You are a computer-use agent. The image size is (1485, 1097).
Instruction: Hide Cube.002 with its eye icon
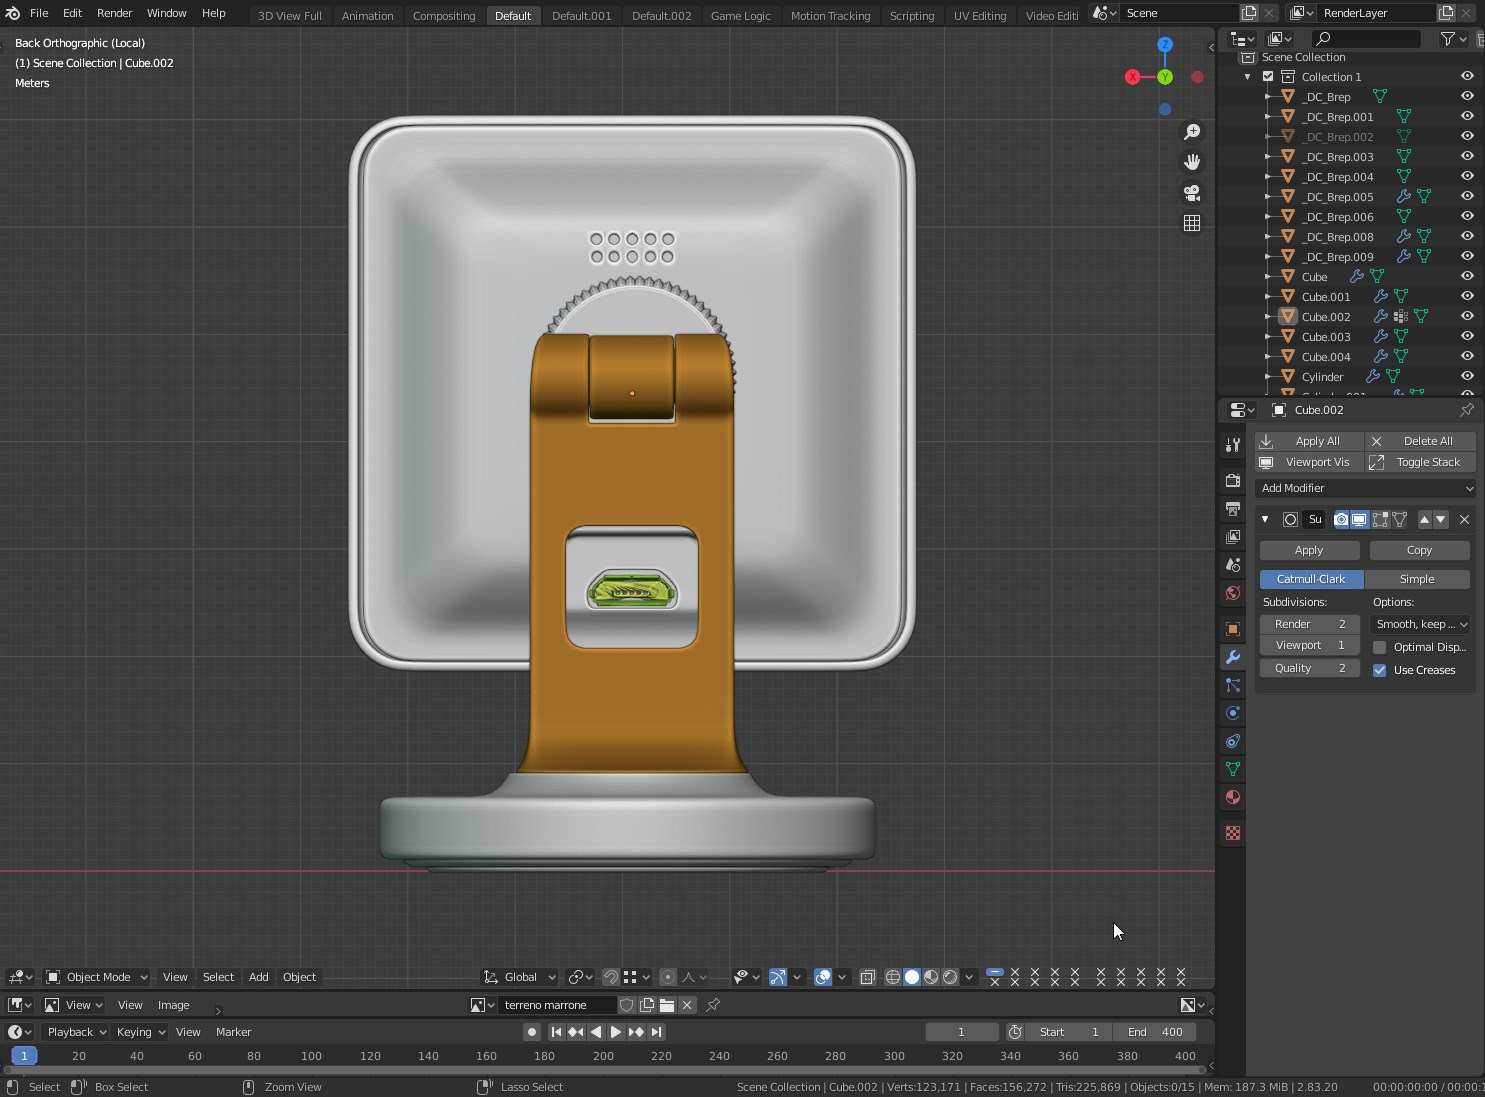tap(1467, 316)
